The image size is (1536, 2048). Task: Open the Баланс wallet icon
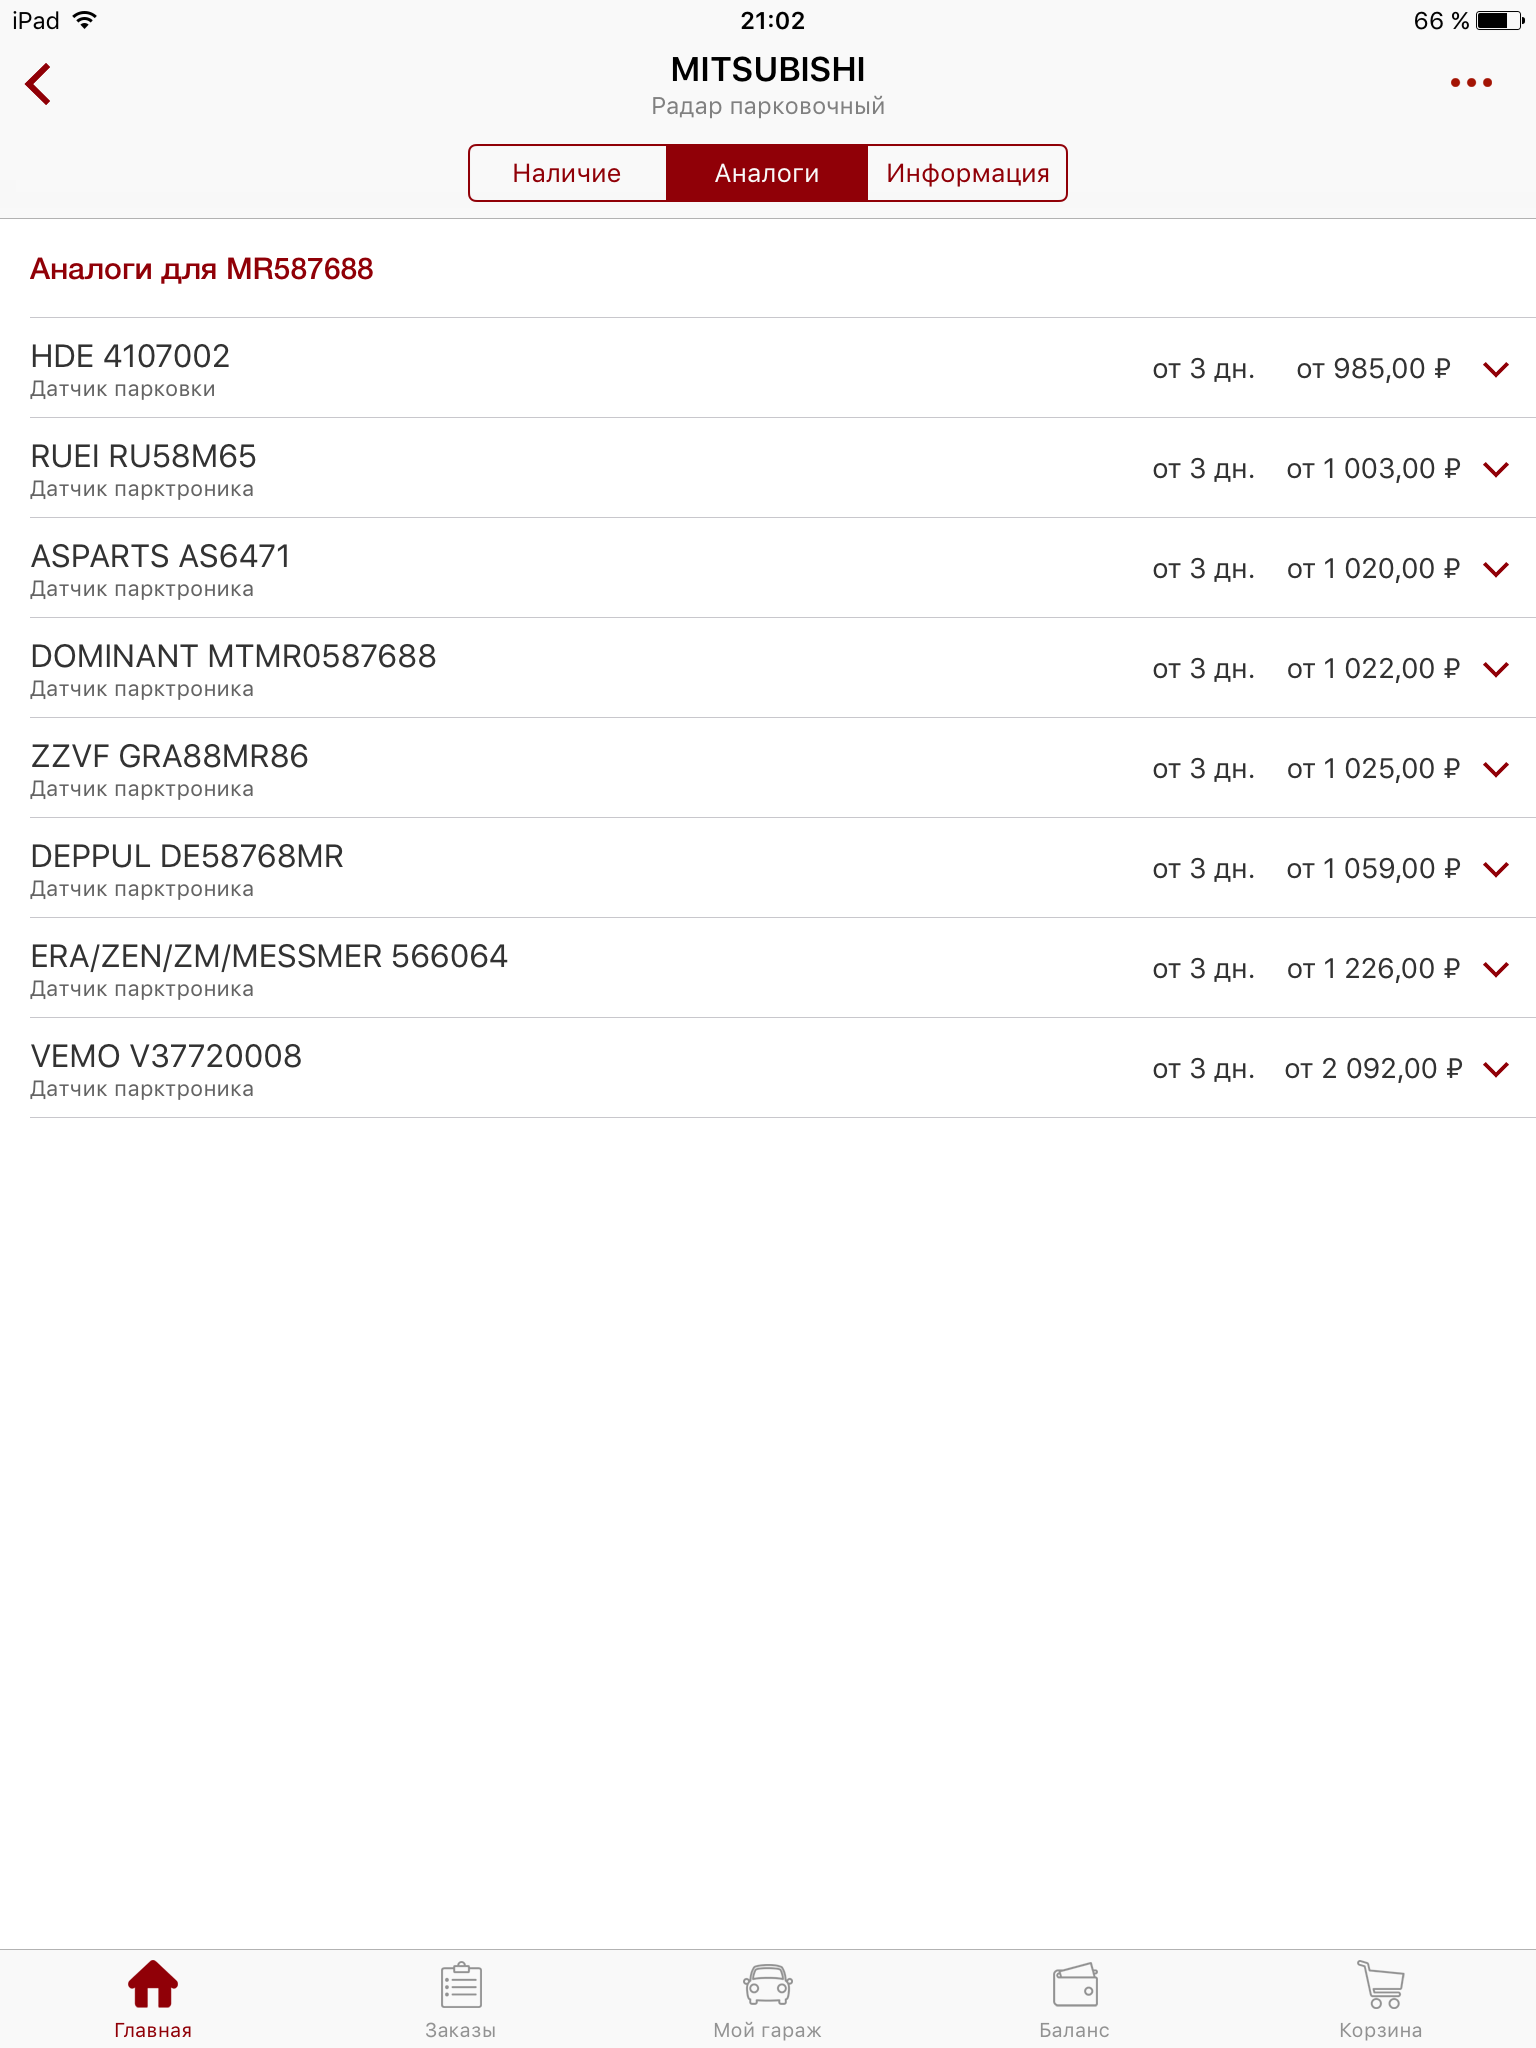[x=1075, y=1985]
